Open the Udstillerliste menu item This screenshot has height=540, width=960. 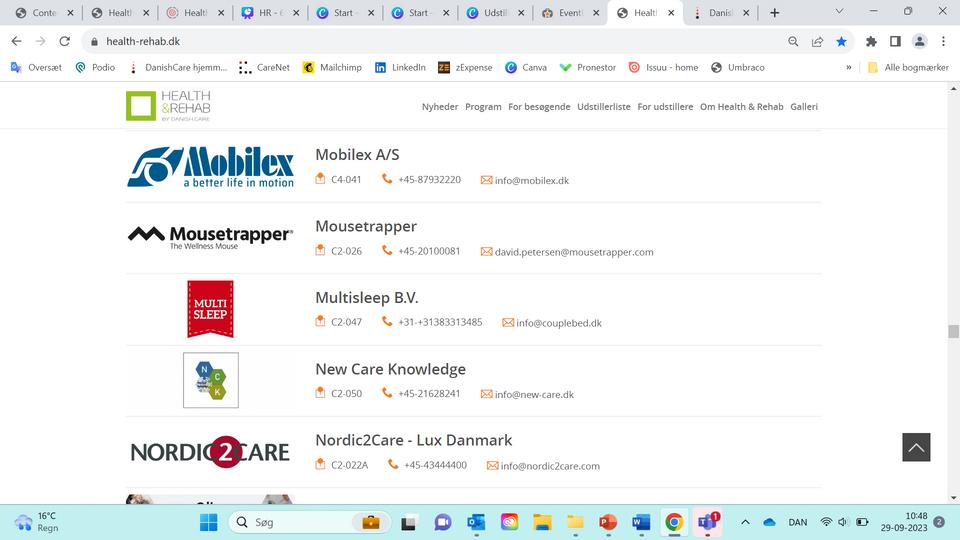[x=604, y=107]
